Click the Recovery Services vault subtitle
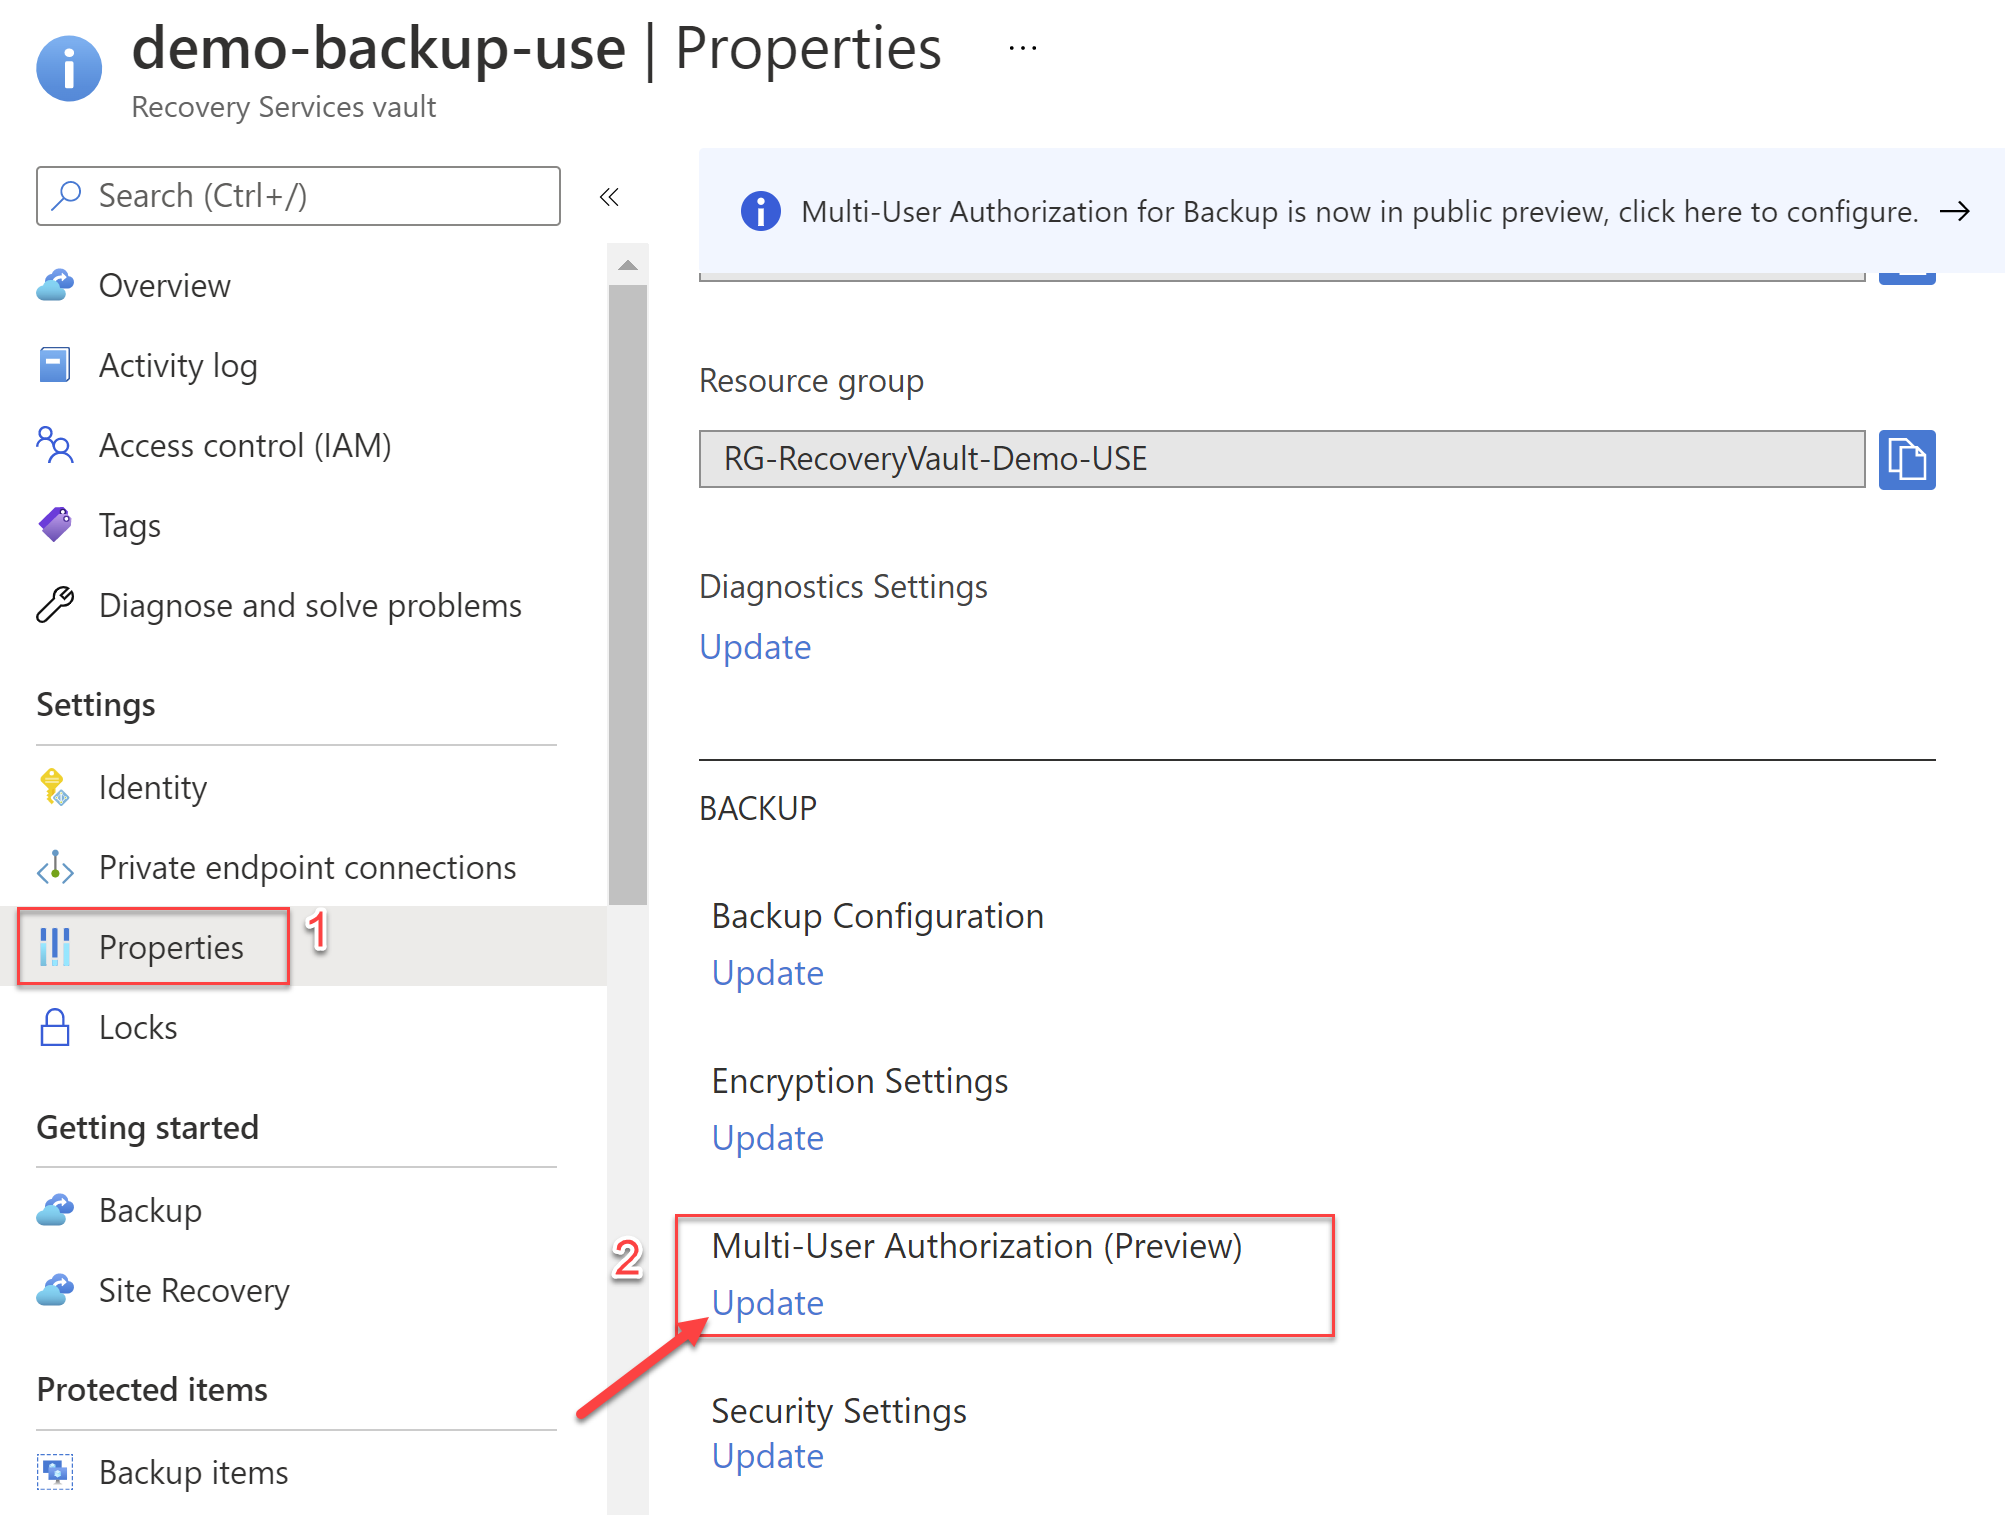 point(284,107)
